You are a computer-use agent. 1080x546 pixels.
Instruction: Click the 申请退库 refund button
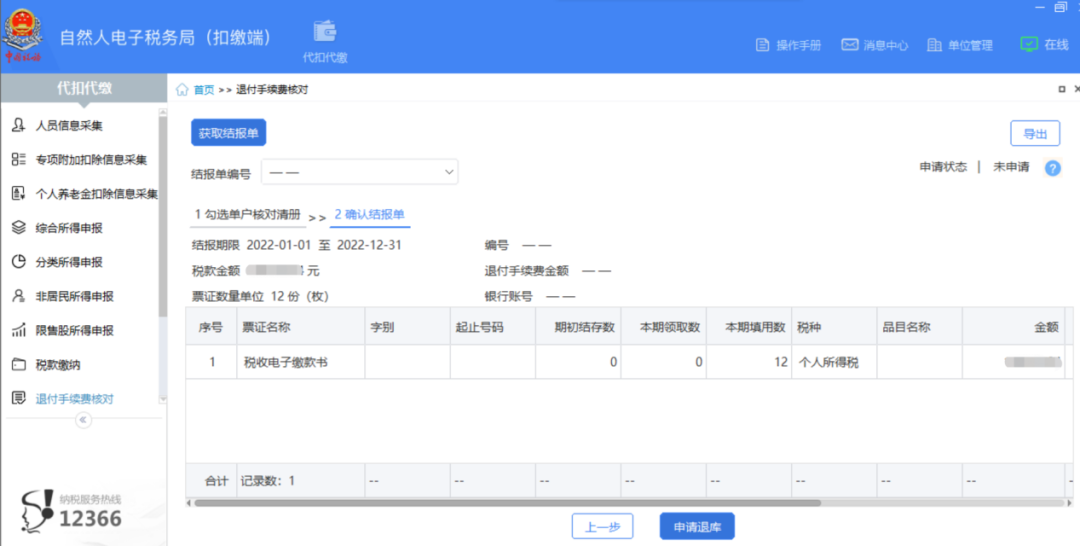[x=697, y=527]
